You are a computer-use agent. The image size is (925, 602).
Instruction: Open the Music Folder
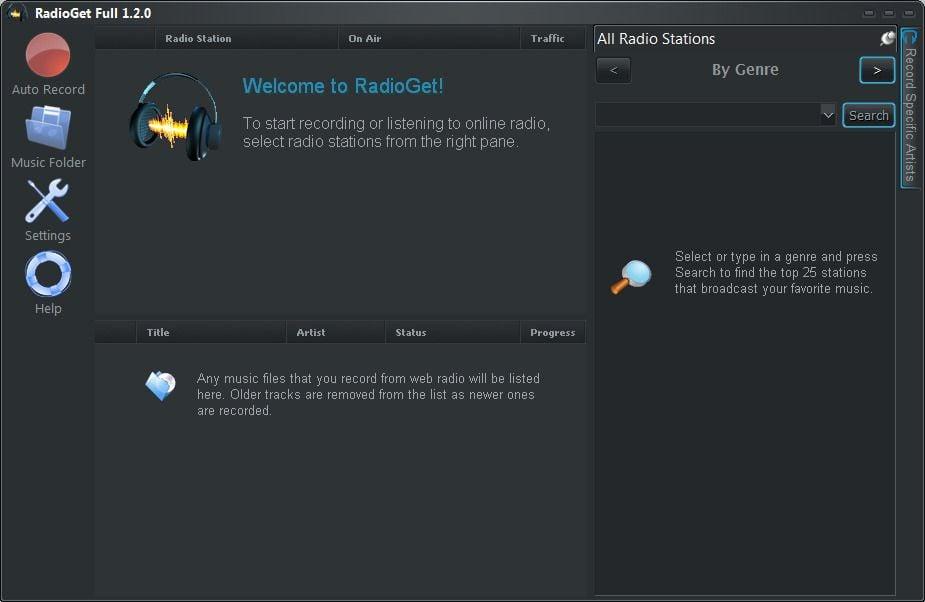pyautogui.click(x=48, y=128)
